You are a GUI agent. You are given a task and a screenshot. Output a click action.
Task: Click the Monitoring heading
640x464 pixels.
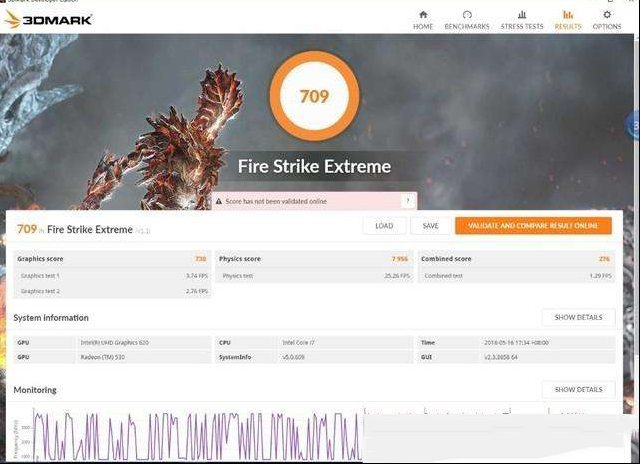coord(35,390)
